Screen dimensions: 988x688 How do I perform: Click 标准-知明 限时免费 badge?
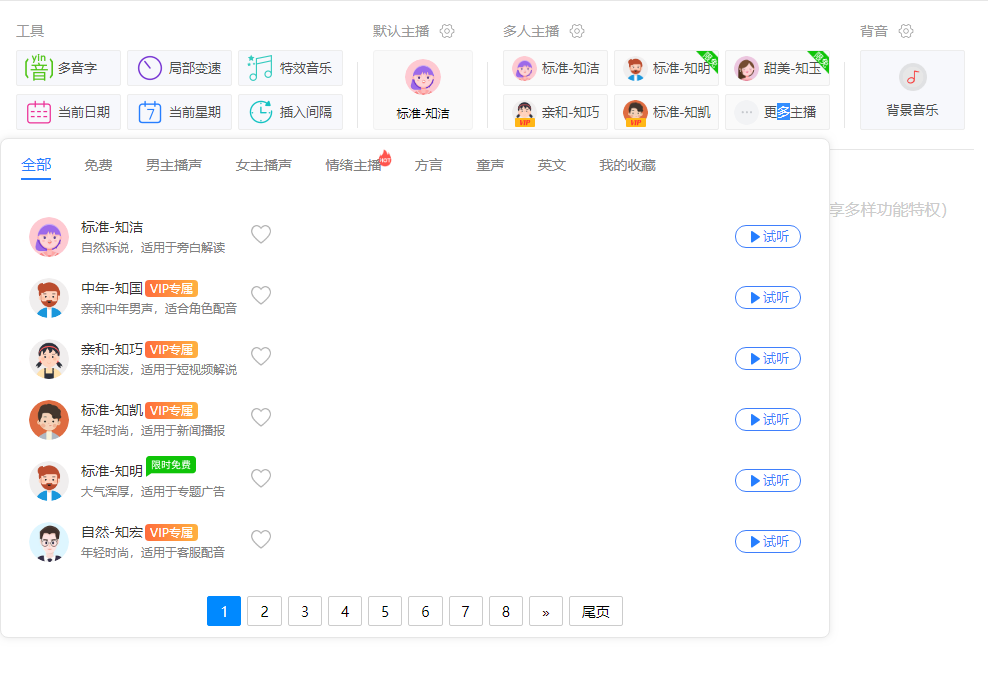point(171,465)
